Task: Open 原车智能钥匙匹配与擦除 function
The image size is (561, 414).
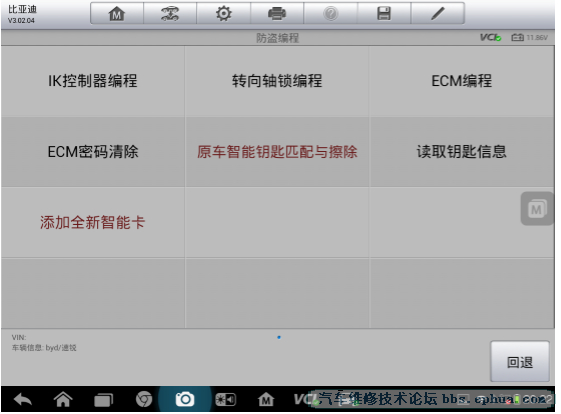Action: 277,152
